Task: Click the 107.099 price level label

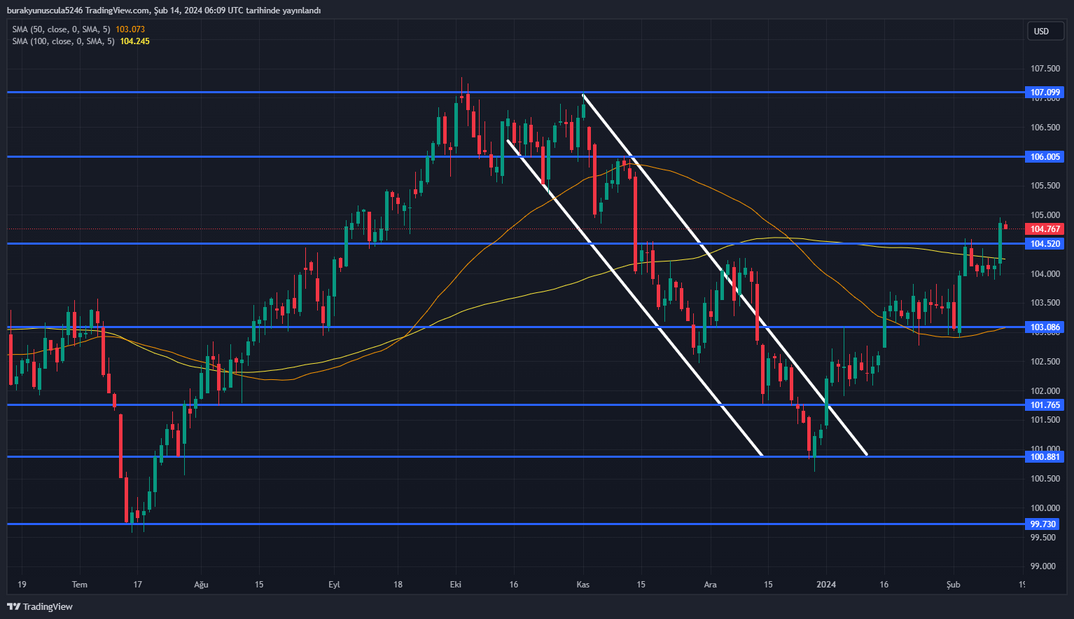Action: point(1045,92)
